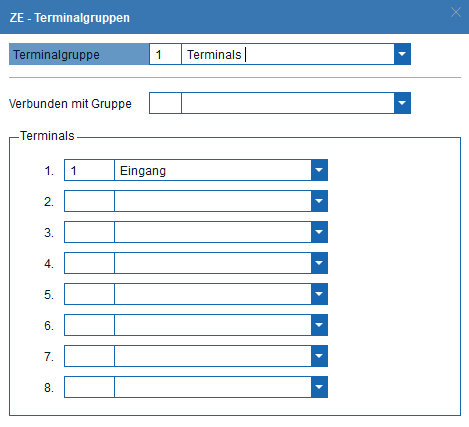Click the Verbunden mit Gruppe name field
Screen dimensions: 469x427
(288, 103)
